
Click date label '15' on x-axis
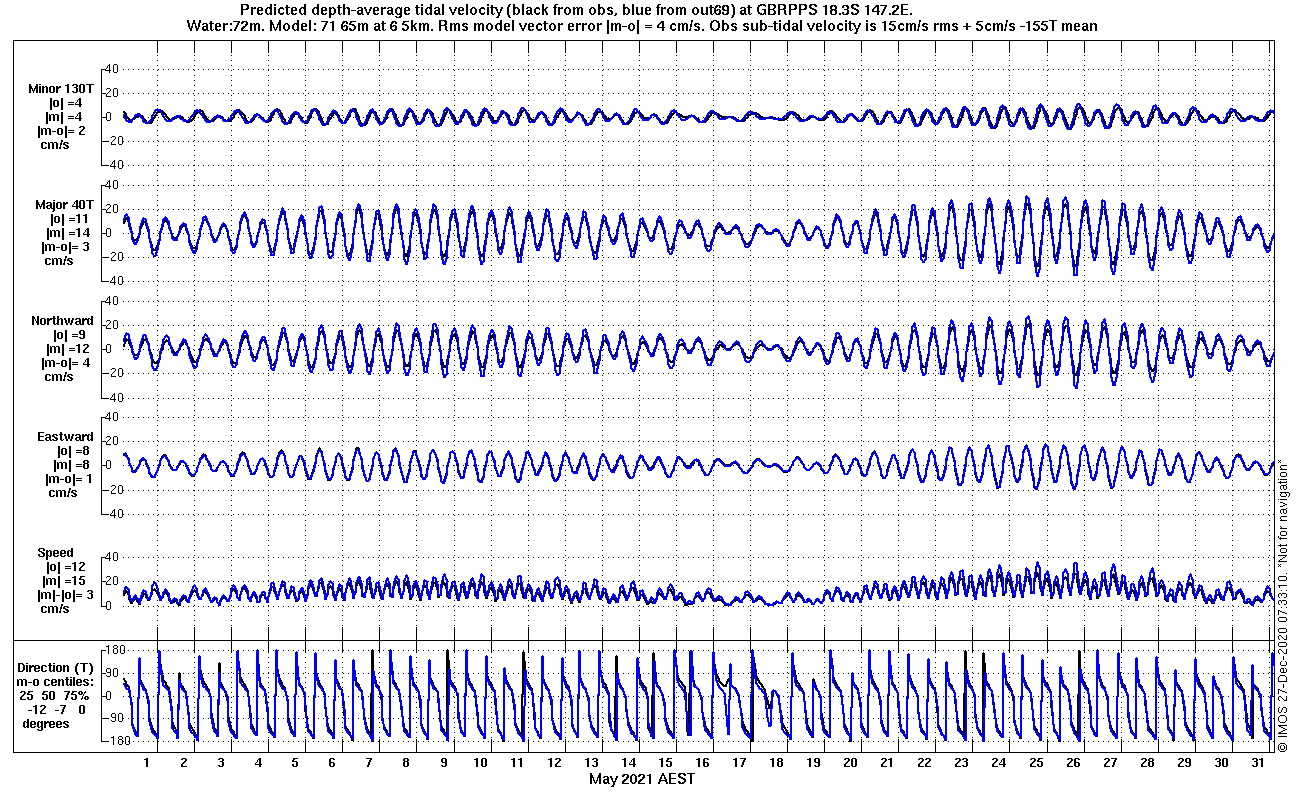665,763
